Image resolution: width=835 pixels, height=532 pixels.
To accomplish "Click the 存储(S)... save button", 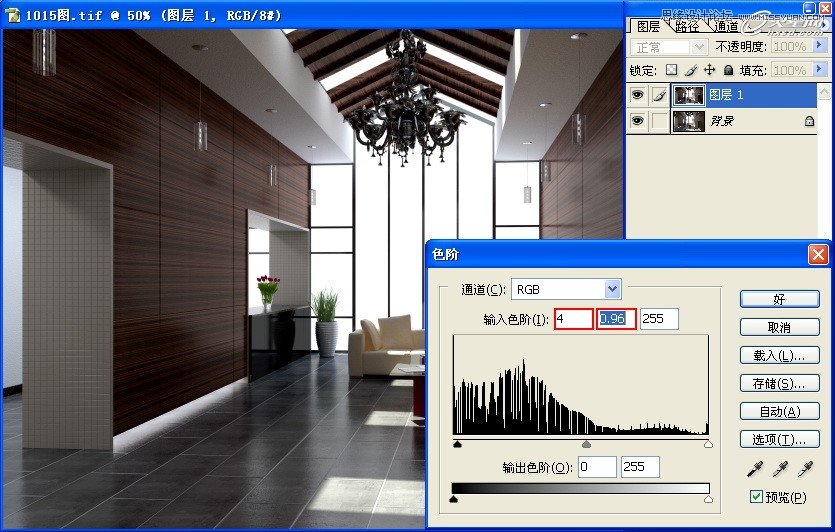I will coord(780,383).
